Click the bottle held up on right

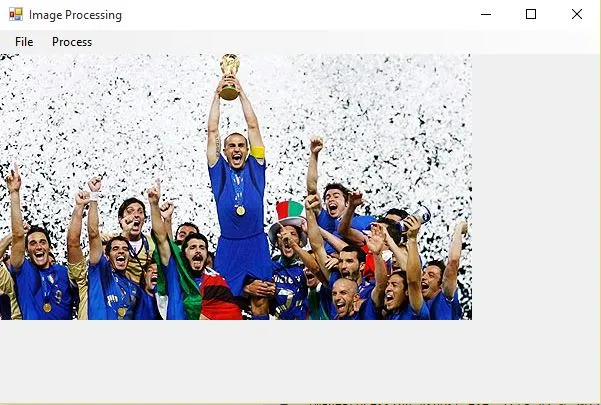pyautogui.click(x=420, y=215)
